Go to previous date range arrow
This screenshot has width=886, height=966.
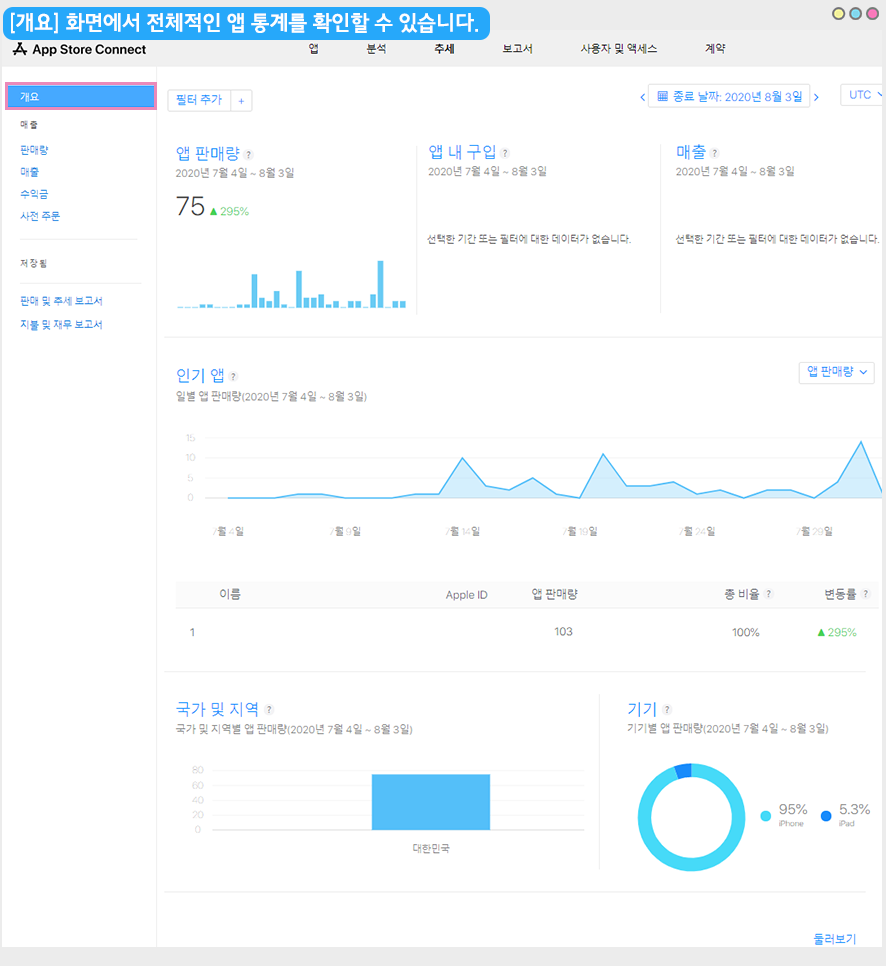[642, 97]
